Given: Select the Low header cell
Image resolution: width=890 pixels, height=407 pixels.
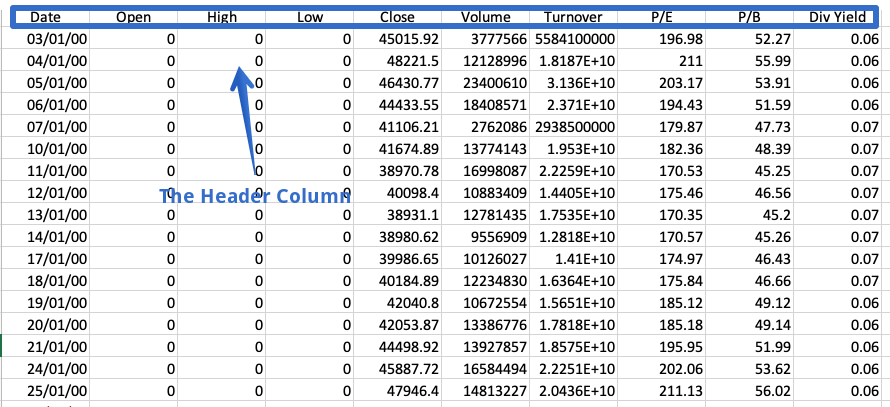Looking at the screenshot, I should pos(309,17).
